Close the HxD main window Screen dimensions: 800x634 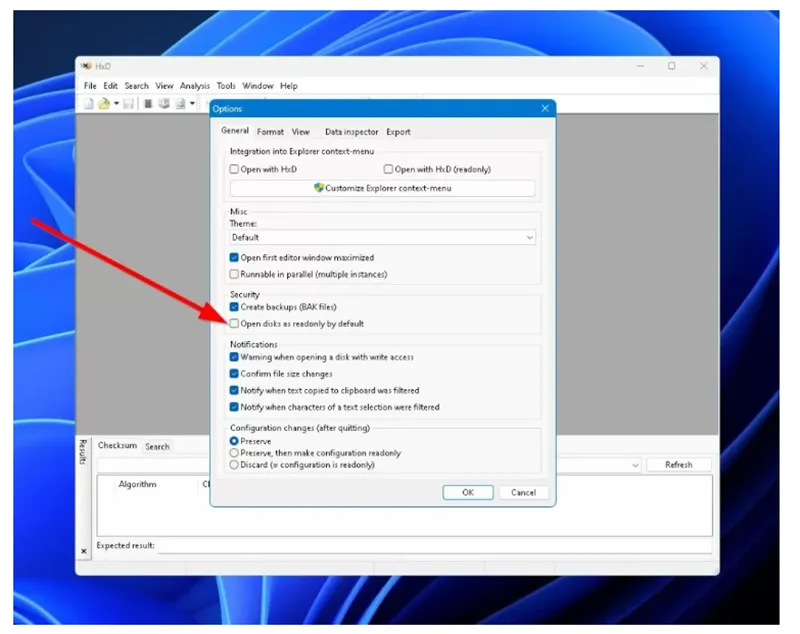(704, 66)
